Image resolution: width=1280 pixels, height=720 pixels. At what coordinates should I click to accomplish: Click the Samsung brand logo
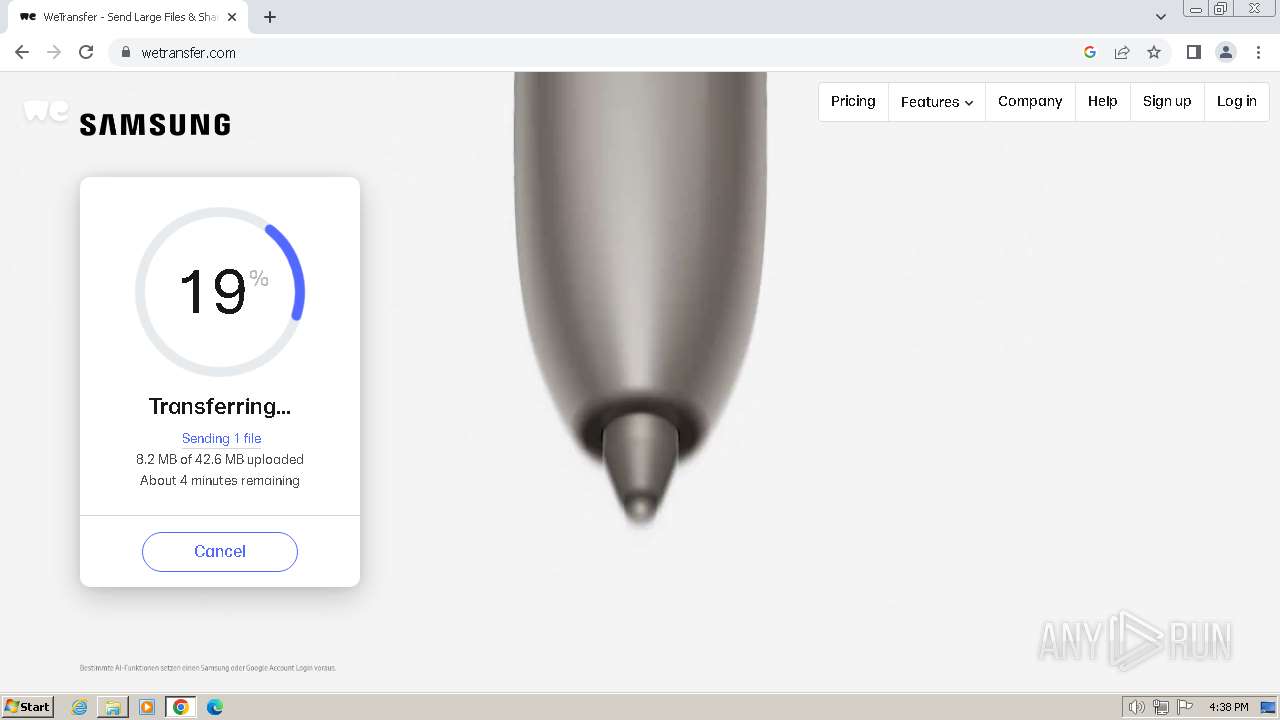[x=155, y=125]
